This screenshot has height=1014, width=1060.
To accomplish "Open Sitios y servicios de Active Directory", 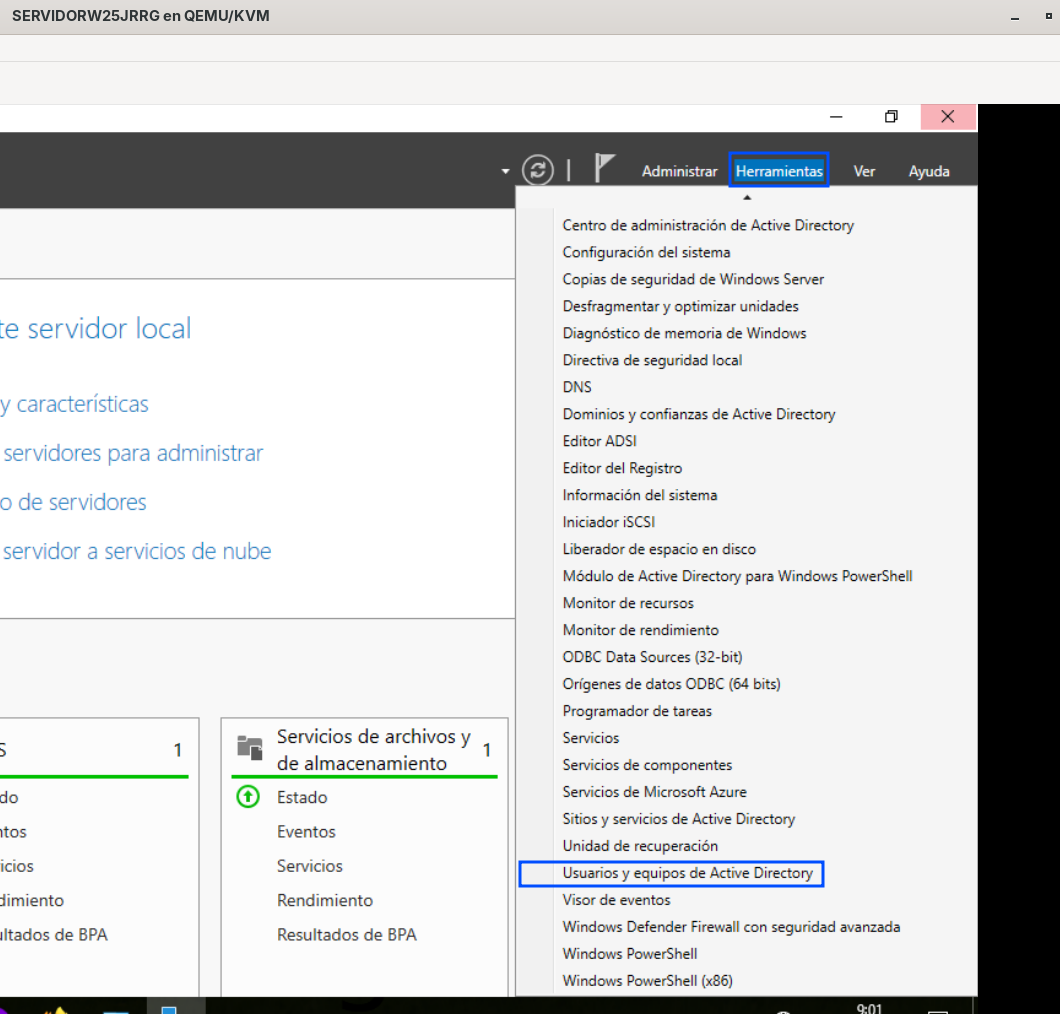I will (679, 819).
